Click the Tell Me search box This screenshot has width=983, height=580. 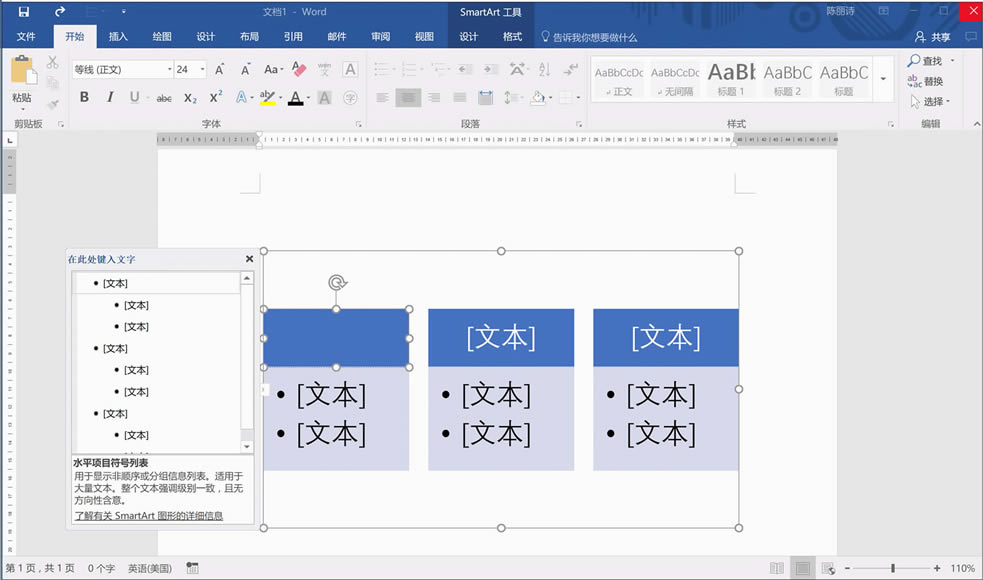click(x=589, y=38)
